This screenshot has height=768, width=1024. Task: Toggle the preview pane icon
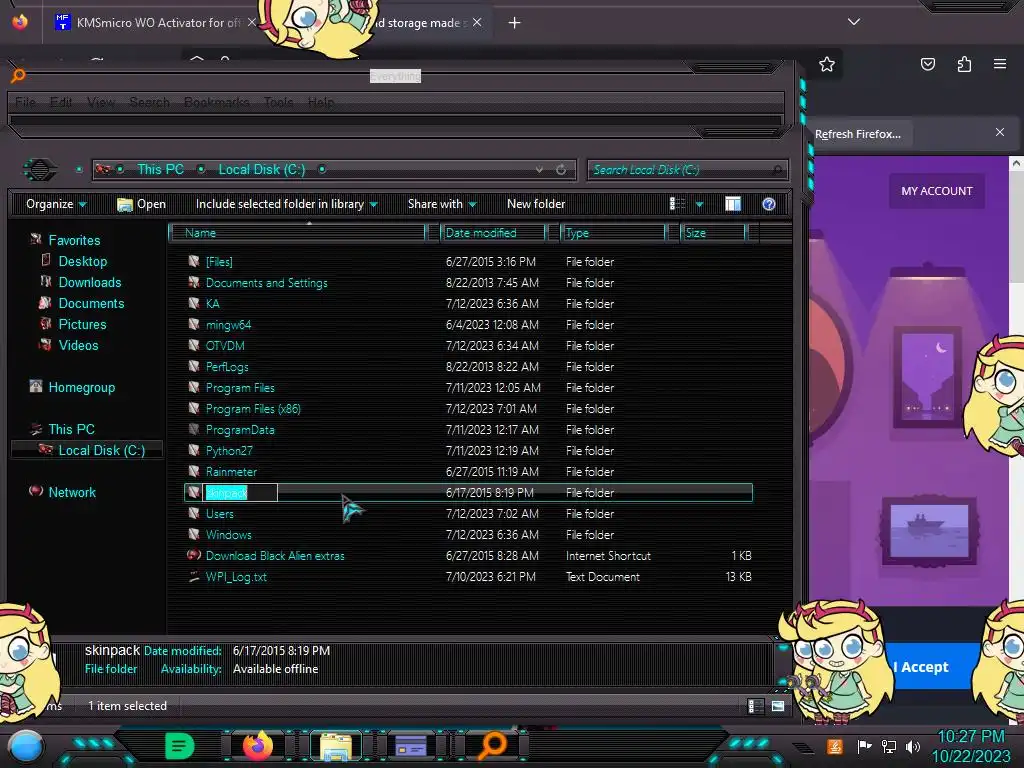tap(733, 204)
